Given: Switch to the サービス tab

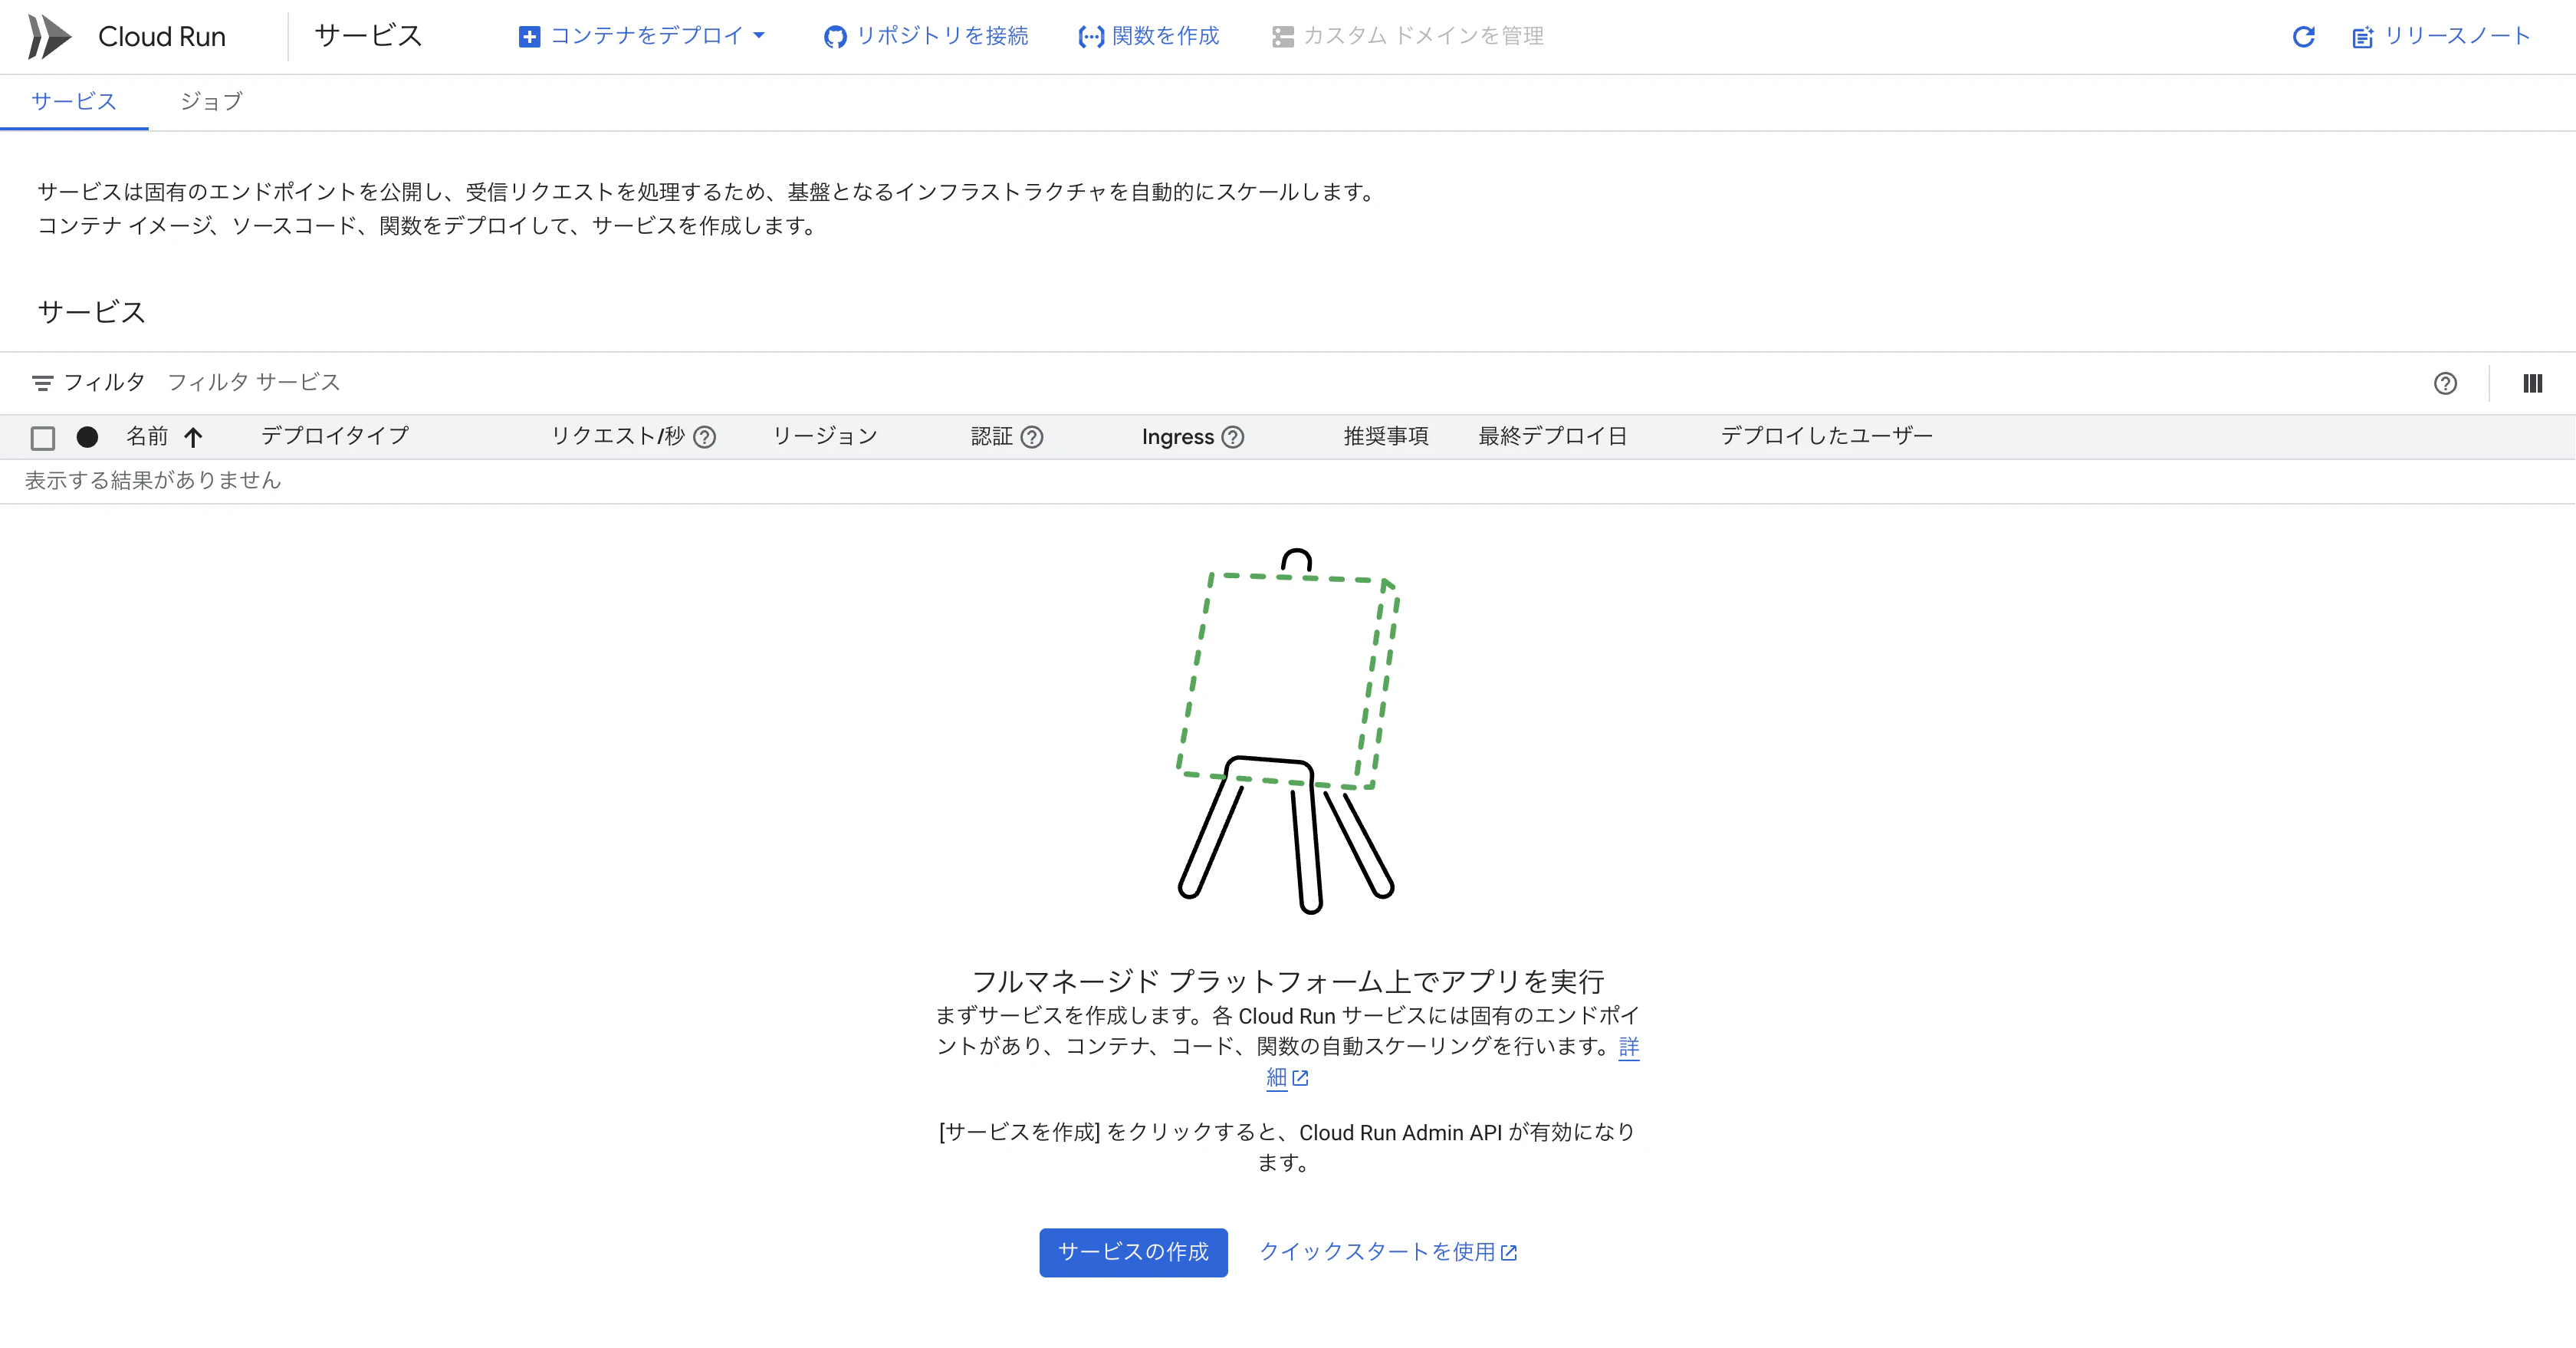Looking at the screenshot, I should [x=74, y=101].
